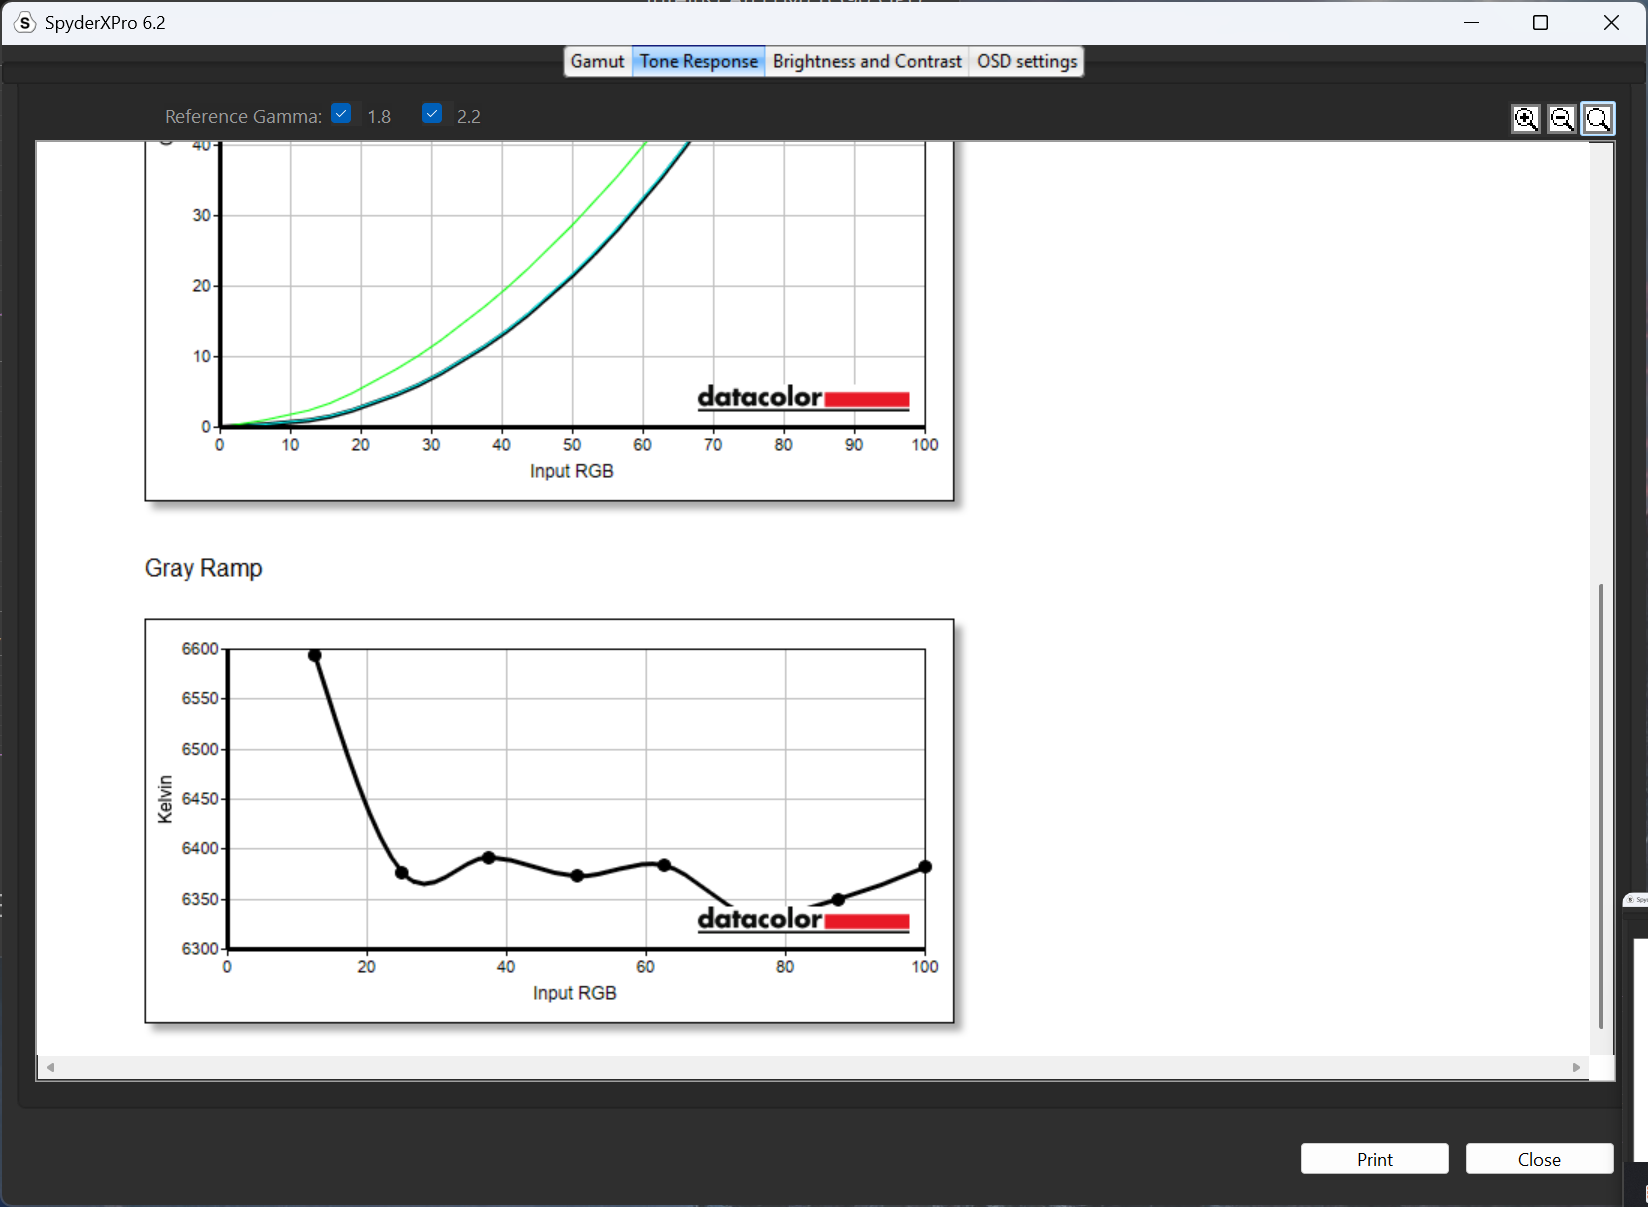Click the Gray Ramp heading text
The height and width of the screenshot is (1207, 1648).
204,568
